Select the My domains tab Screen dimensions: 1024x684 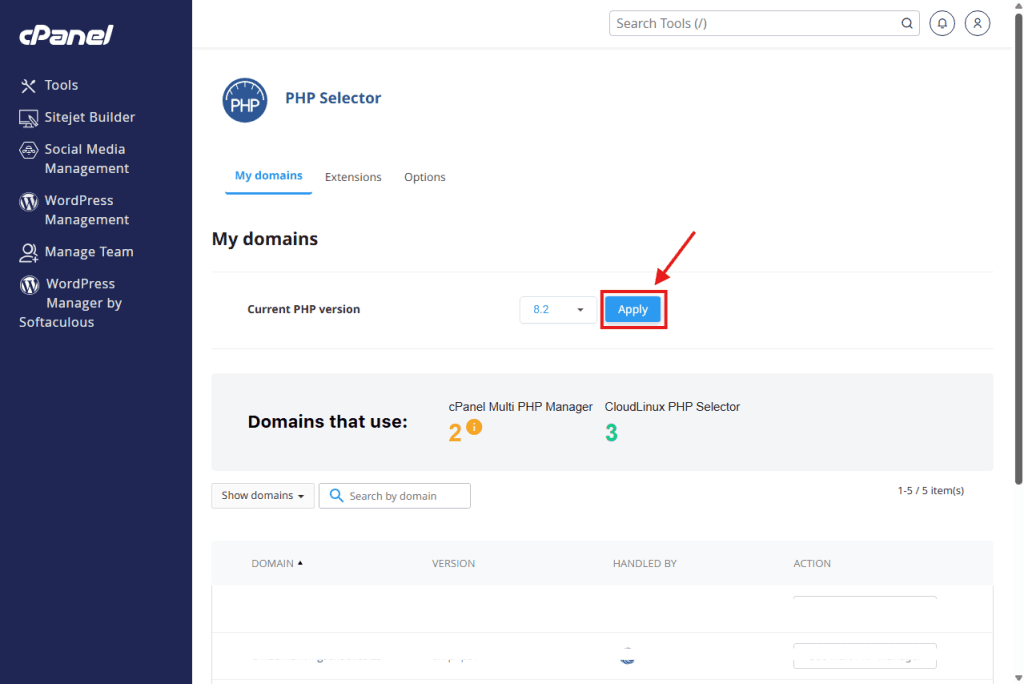tap(268, 176)
